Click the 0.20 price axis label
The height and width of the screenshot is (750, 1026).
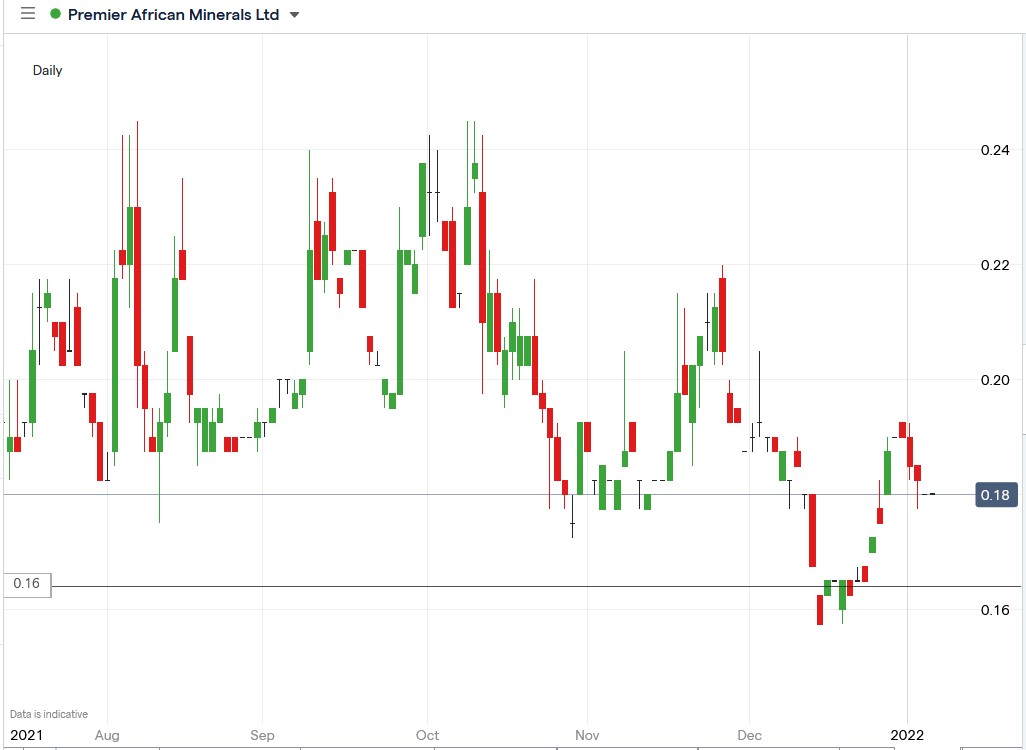pyautogui.click(x=994, y=380)
